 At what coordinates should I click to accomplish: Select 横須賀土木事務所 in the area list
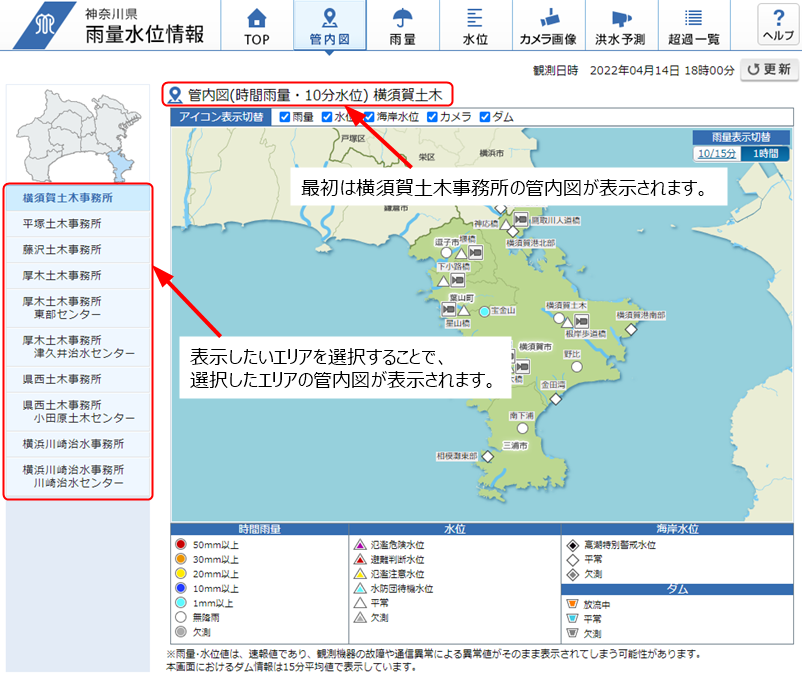(78, 198)
